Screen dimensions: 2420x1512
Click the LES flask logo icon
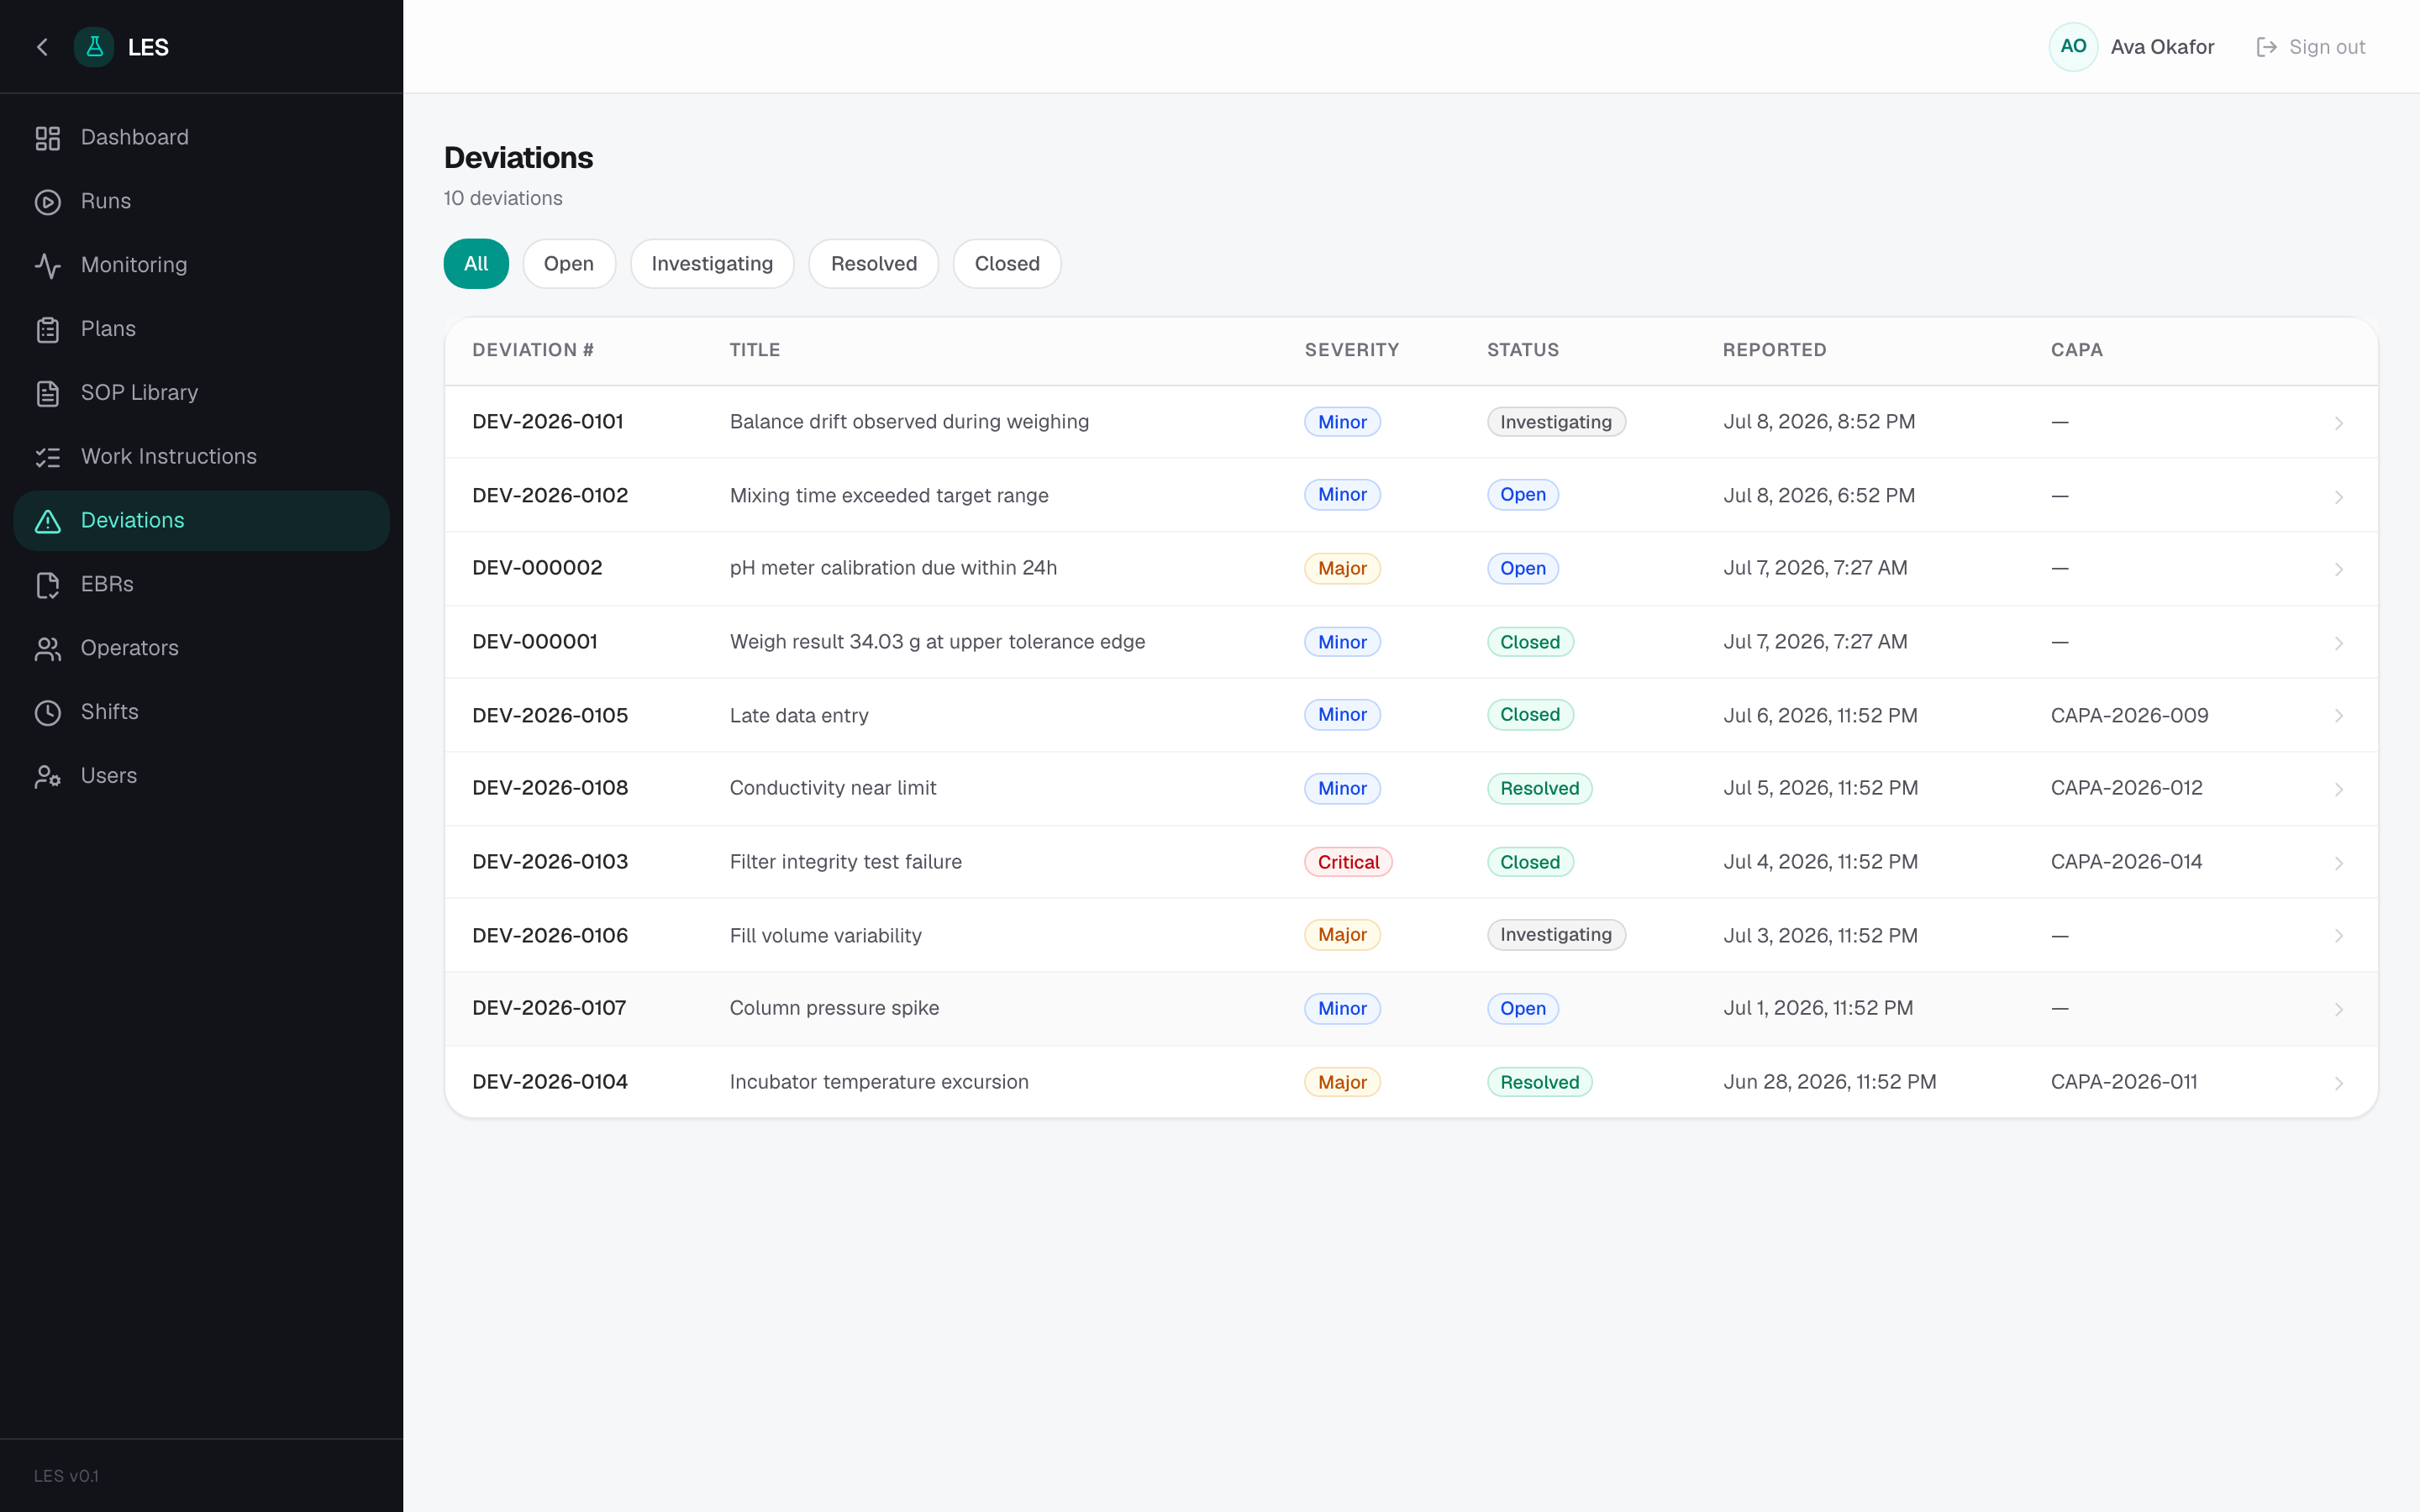(x=94, y=47)
